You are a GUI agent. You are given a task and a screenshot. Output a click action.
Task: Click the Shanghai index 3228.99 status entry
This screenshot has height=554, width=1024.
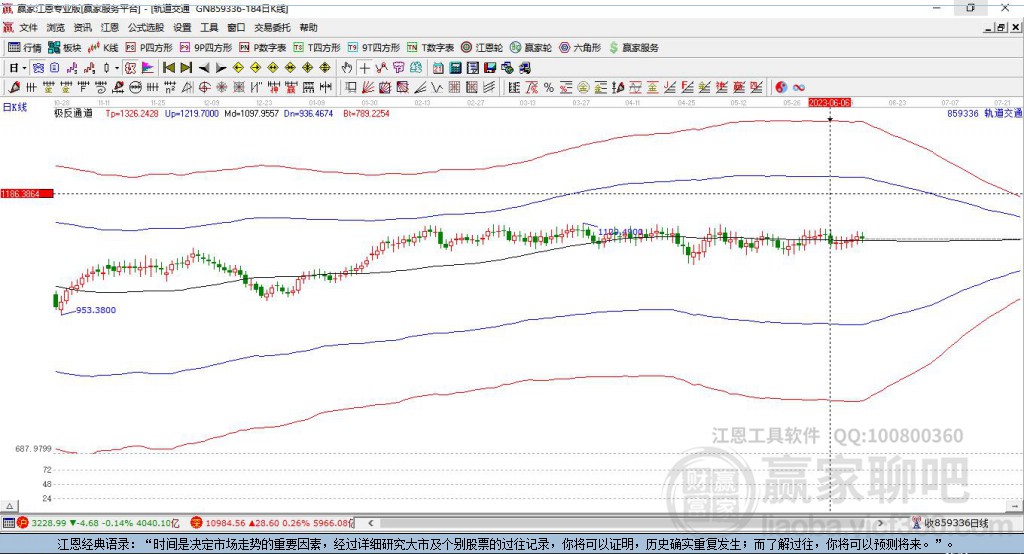(x=98, y=523)
